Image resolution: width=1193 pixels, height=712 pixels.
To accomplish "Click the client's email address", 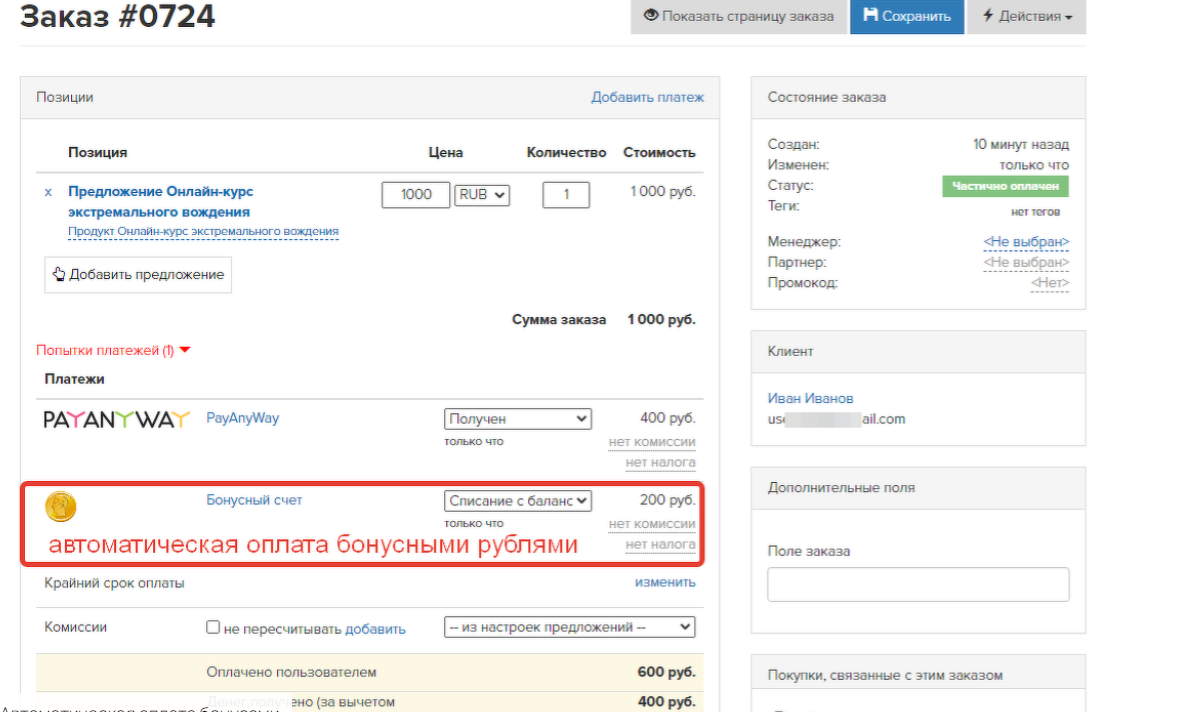I will 836,419.
